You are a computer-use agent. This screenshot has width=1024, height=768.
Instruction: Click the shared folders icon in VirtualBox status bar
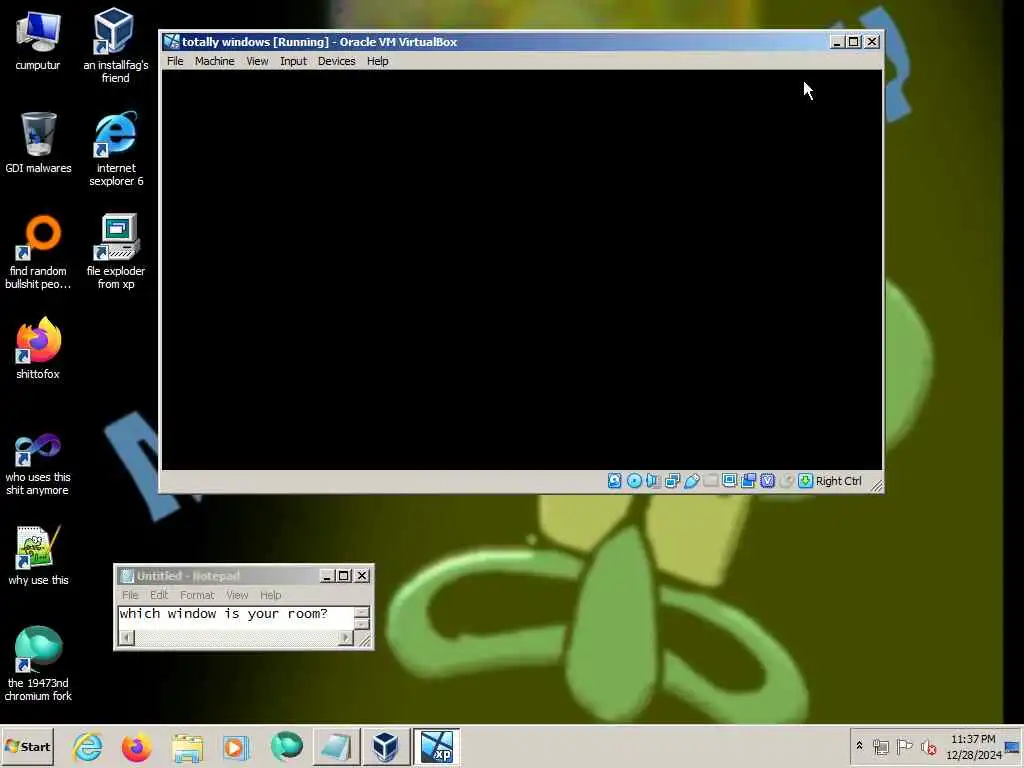(711, 481)
